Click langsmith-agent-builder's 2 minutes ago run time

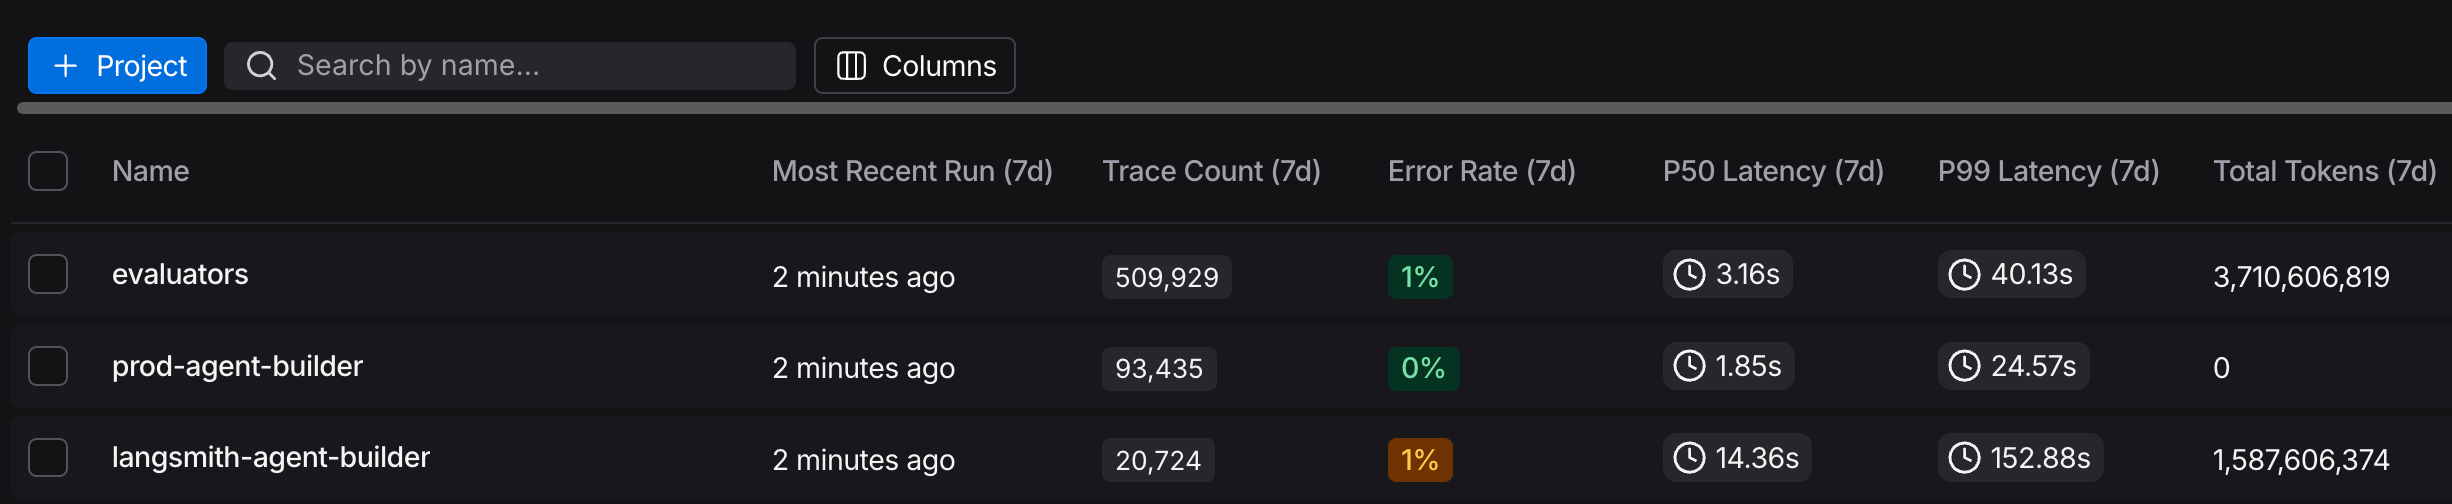863,460
